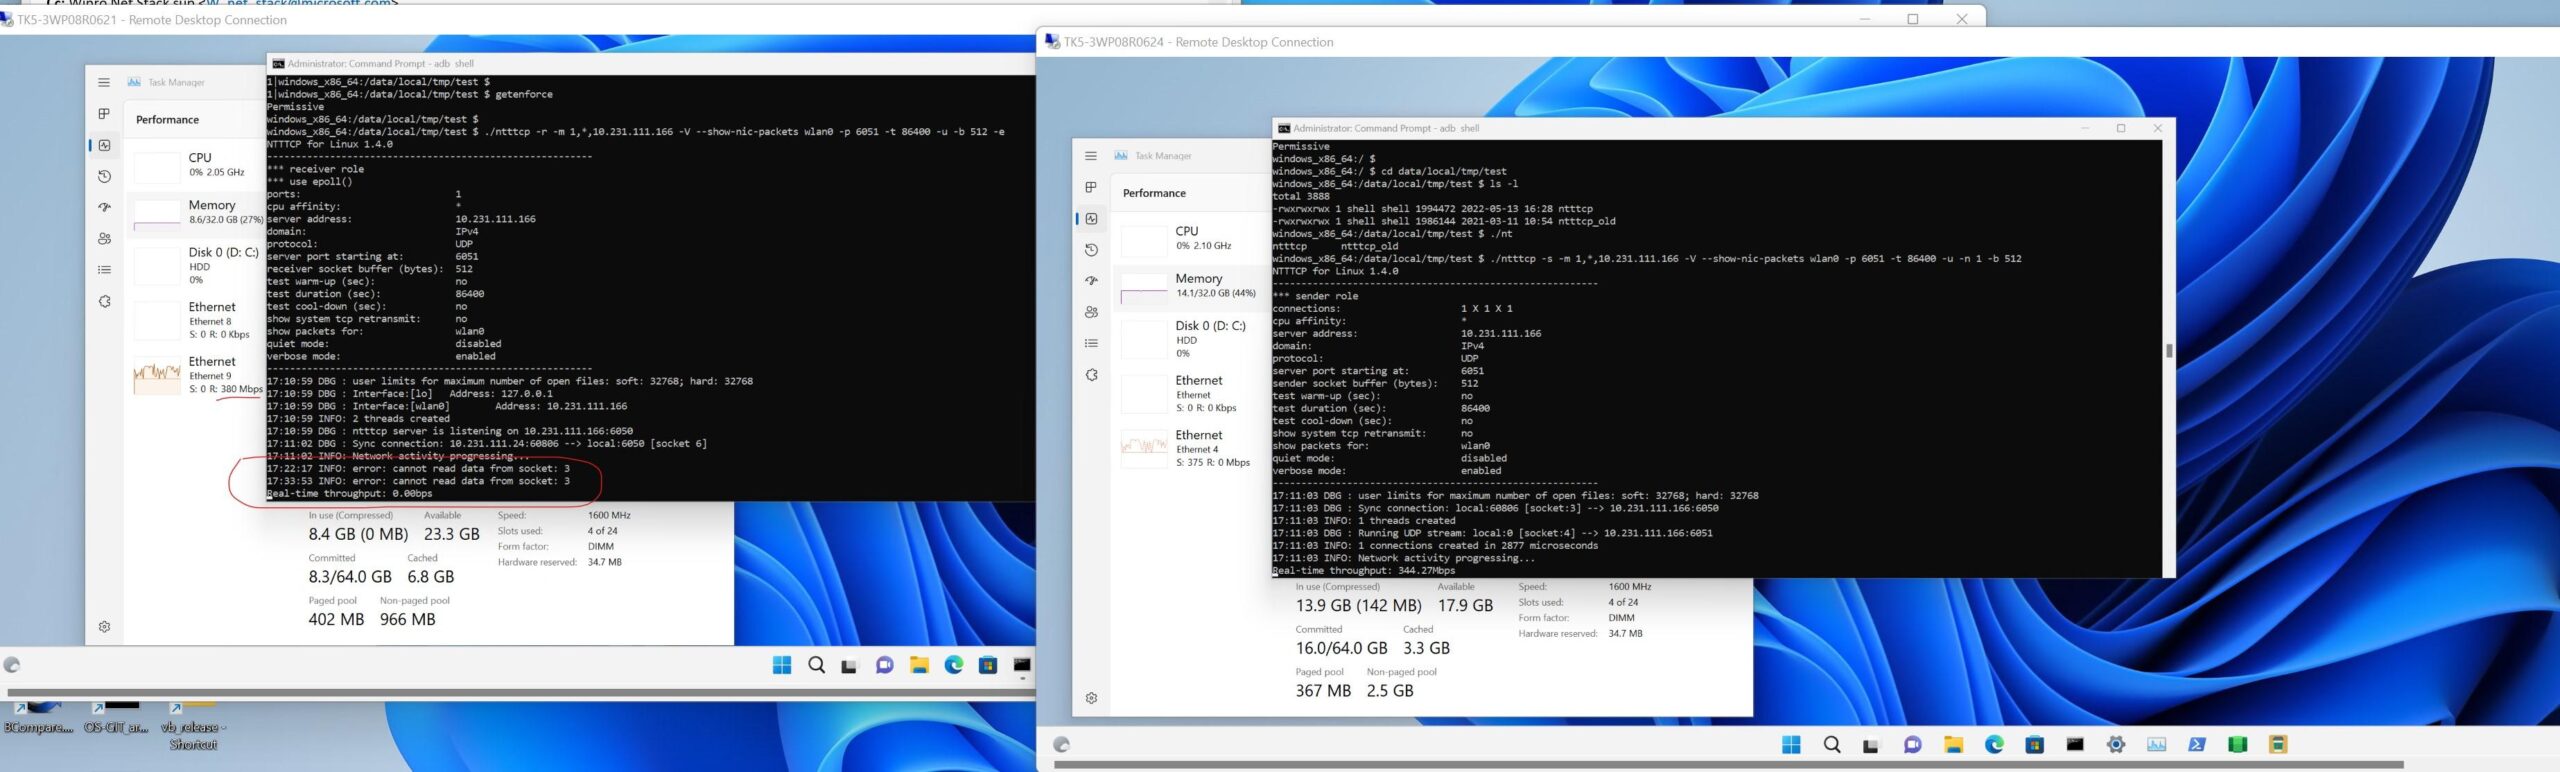Screen dimensions: 2560x772
Task: Open hamburger menu in left session's Task Manager
Action: pyautogui.click(x=104, y=82)
